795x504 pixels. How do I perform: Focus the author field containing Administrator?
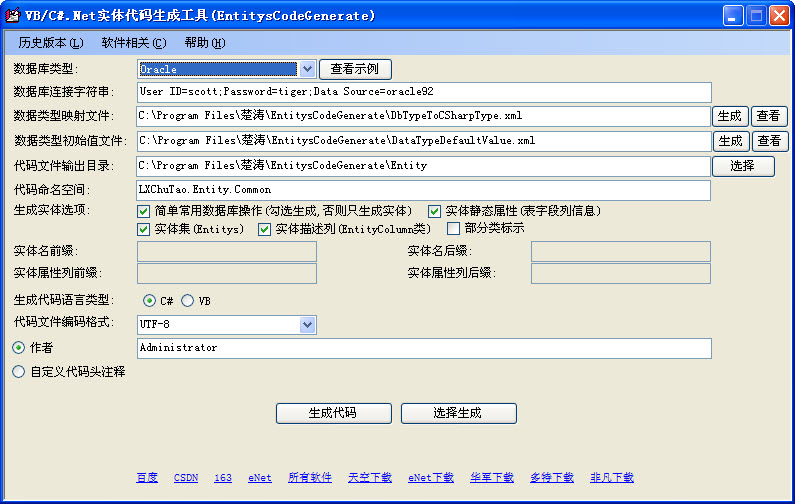coord(424,348)
